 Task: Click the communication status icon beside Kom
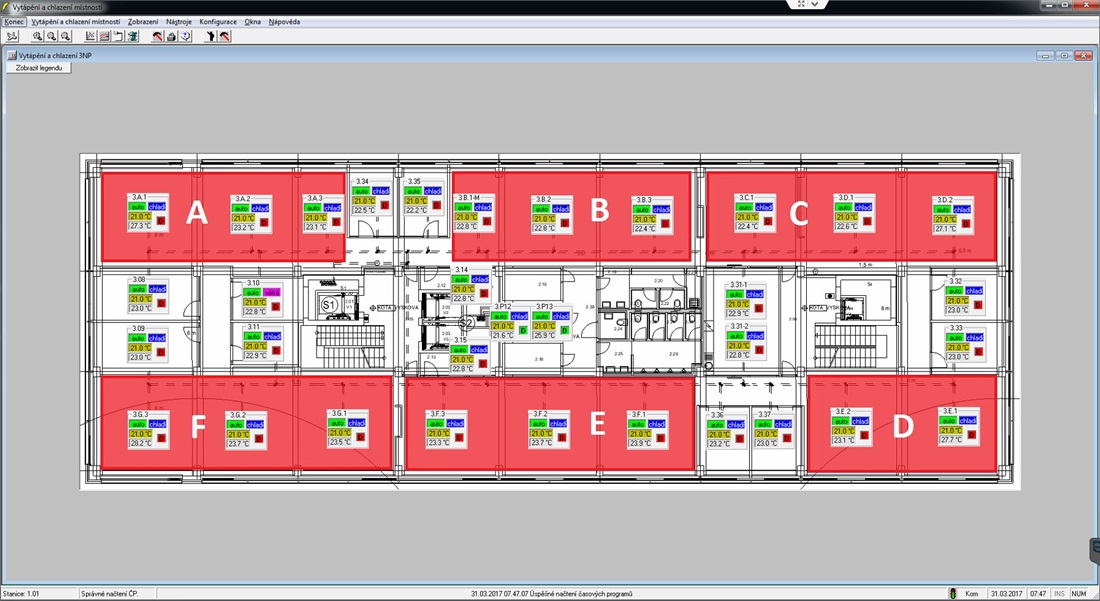pyautogui.click(x=952, y=594)
